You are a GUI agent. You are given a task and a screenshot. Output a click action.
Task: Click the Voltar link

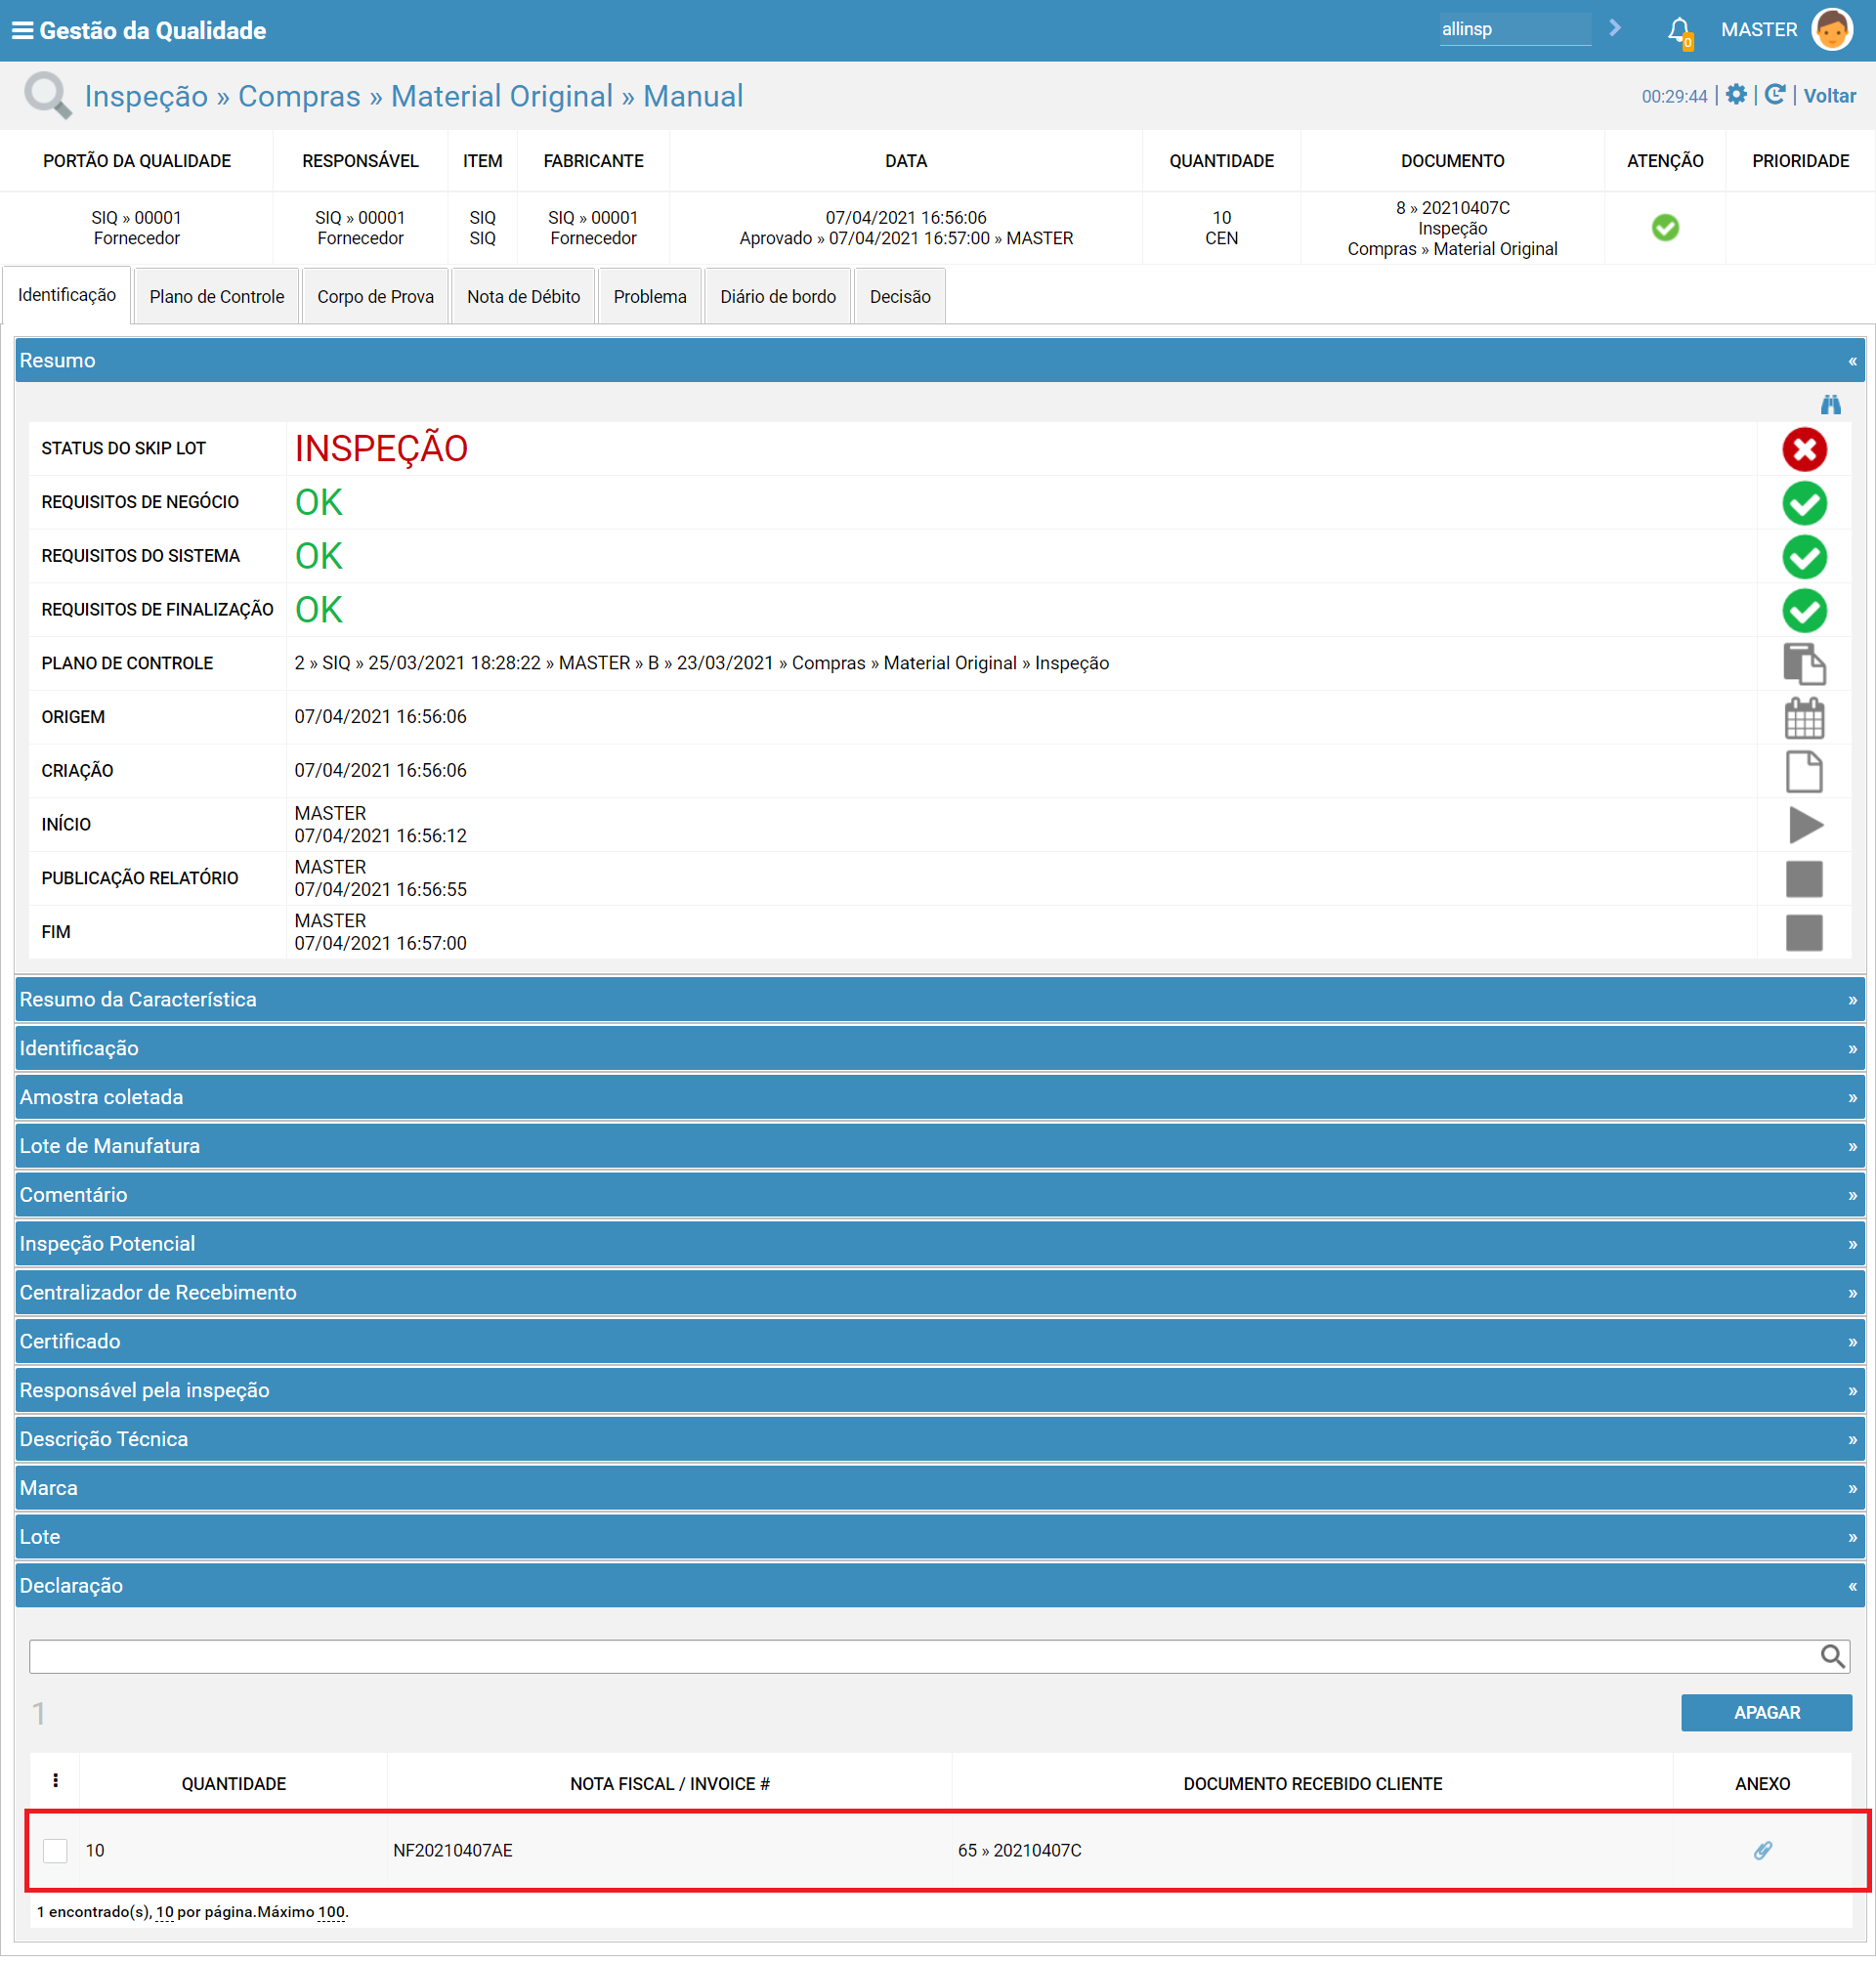[x=1829, y=96]
